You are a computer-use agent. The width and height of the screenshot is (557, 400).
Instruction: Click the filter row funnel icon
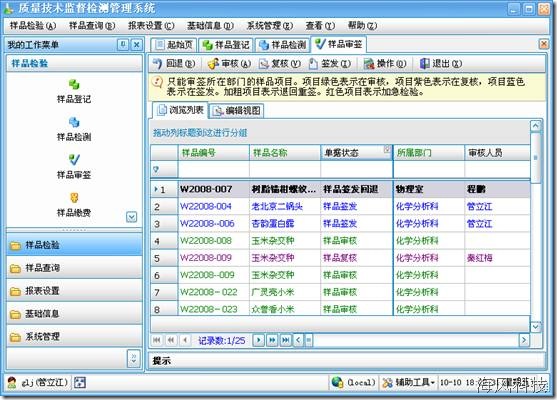(156, 169)
